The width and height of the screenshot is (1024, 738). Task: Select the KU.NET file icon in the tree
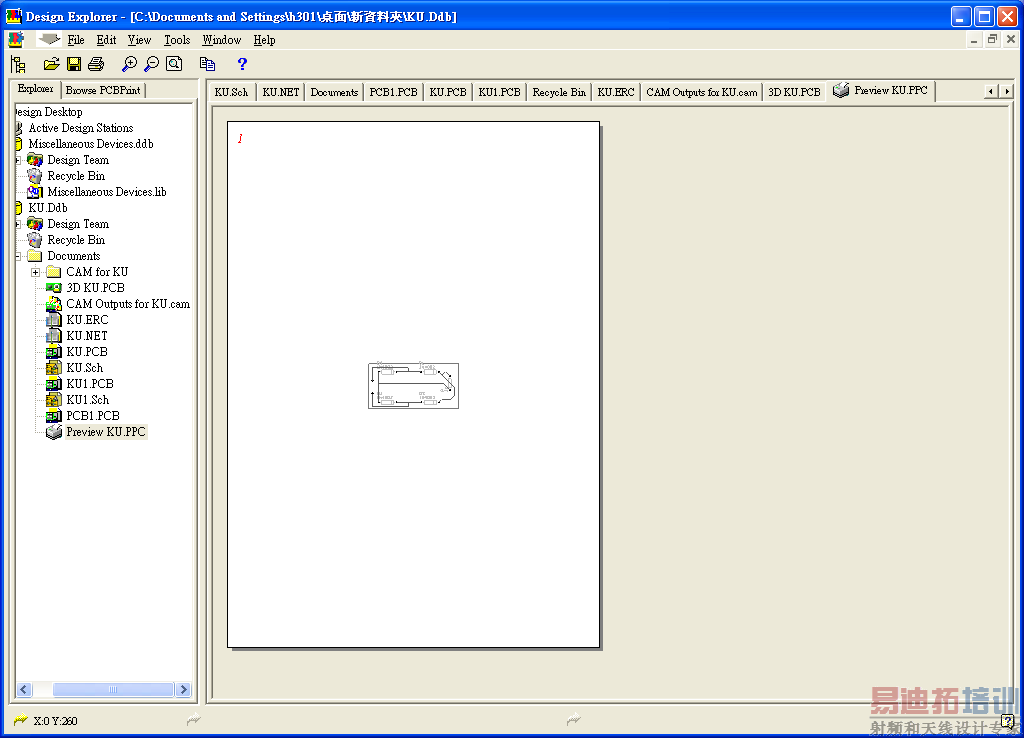click(x=54, y=336)
